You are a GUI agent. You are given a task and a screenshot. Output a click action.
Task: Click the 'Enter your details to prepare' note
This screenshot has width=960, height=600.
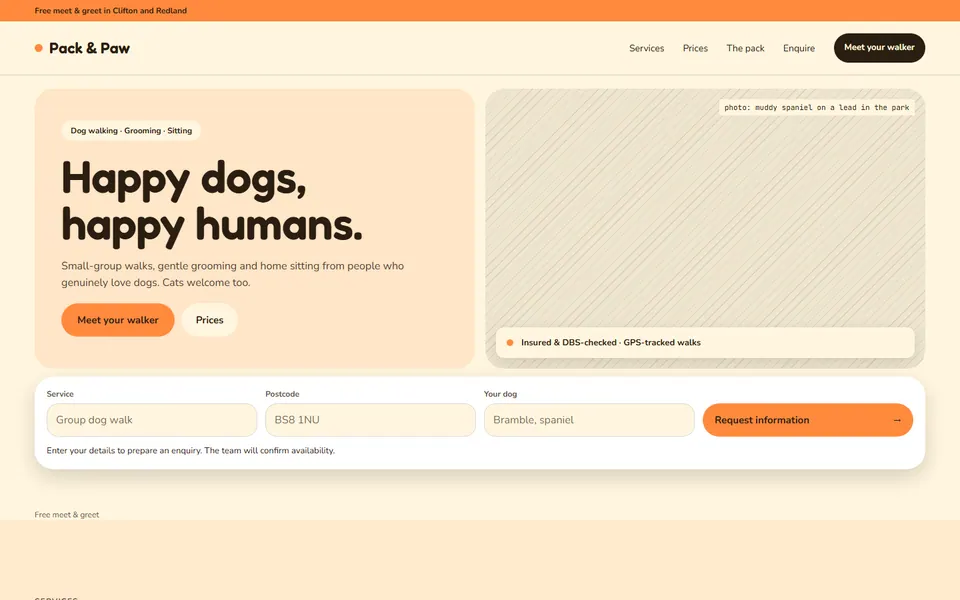coord(190,451)
